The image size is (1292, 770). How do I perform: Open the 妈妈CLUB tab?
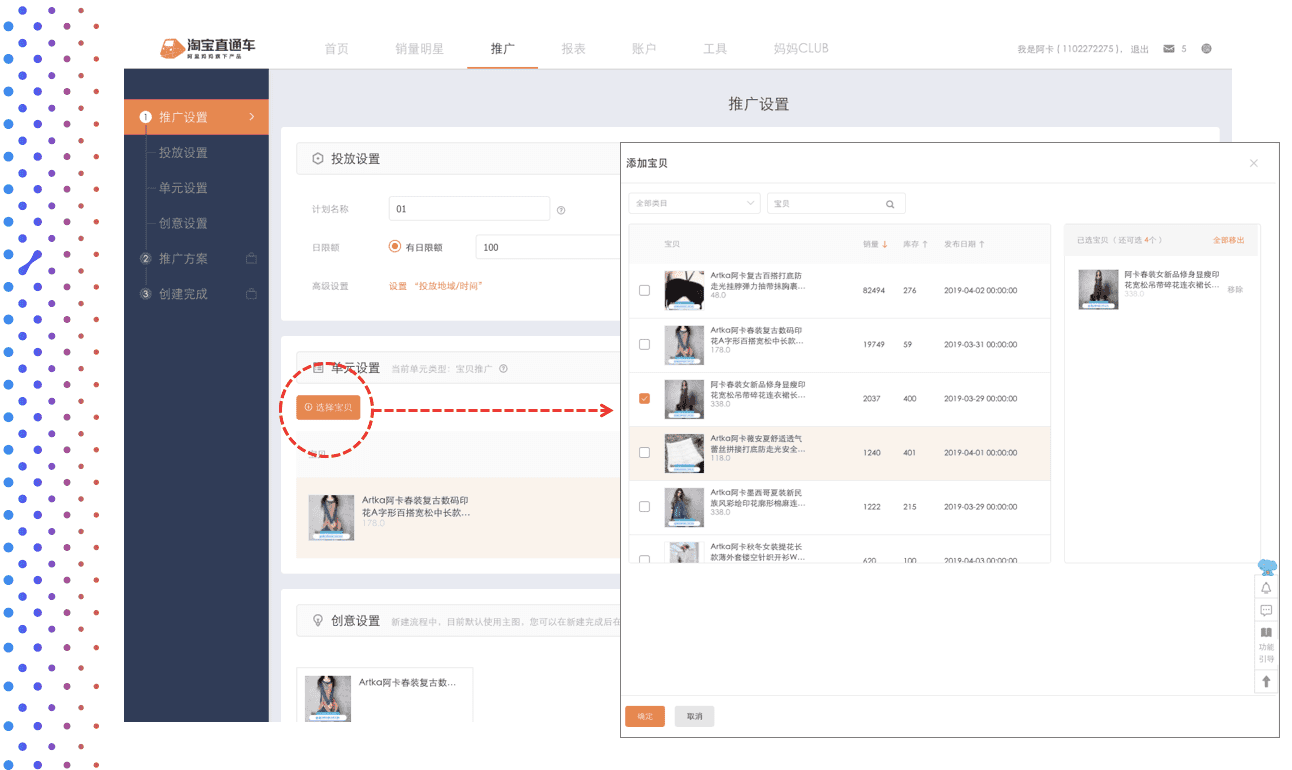(x=801, y=48)
